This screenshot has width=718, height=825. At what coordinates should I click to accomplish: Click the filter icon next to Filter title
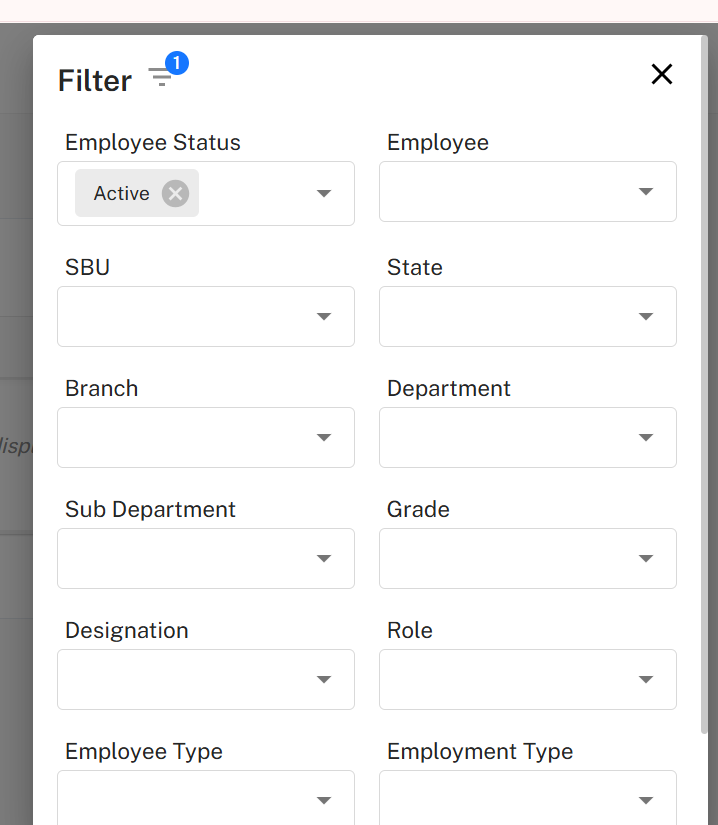[x=160, y=77]
